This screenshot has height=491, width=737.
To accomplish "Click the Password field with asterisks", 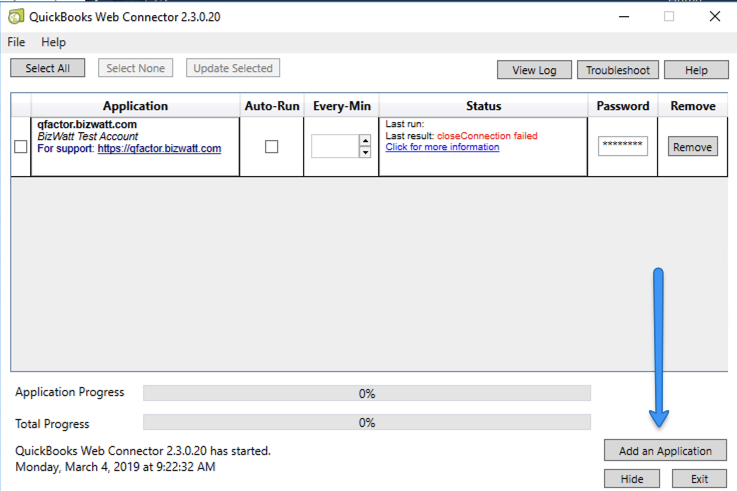I will click(x=623, y=146).
